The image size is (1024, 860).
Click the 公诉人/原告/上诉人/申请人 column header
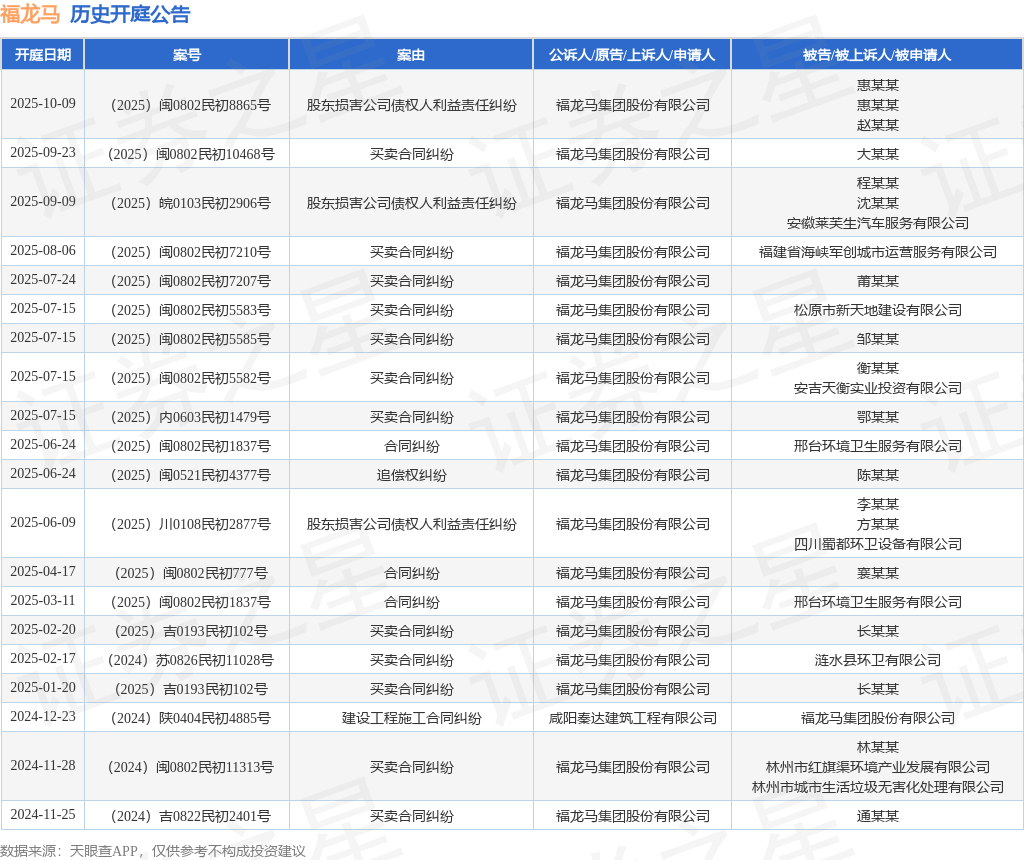click(632, 55)
